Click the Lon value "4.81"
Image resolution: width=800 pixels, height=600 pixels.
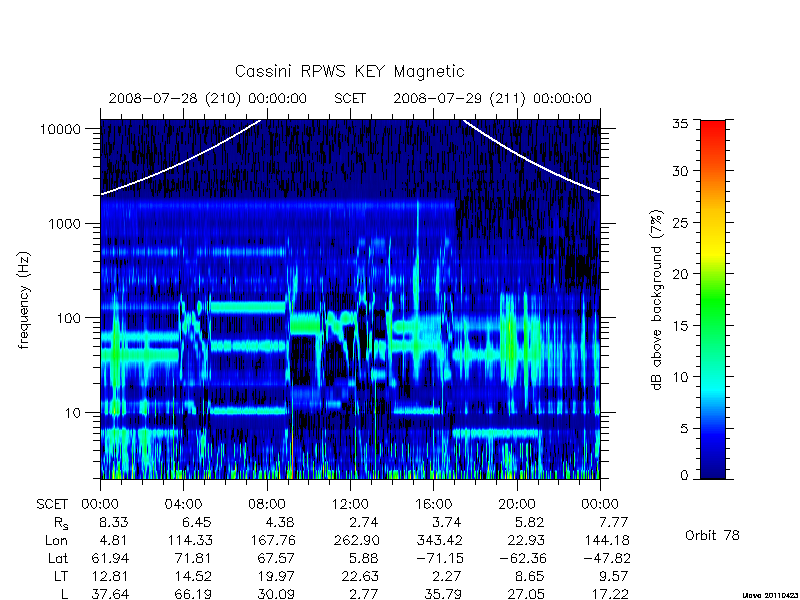tap(113, 540)
